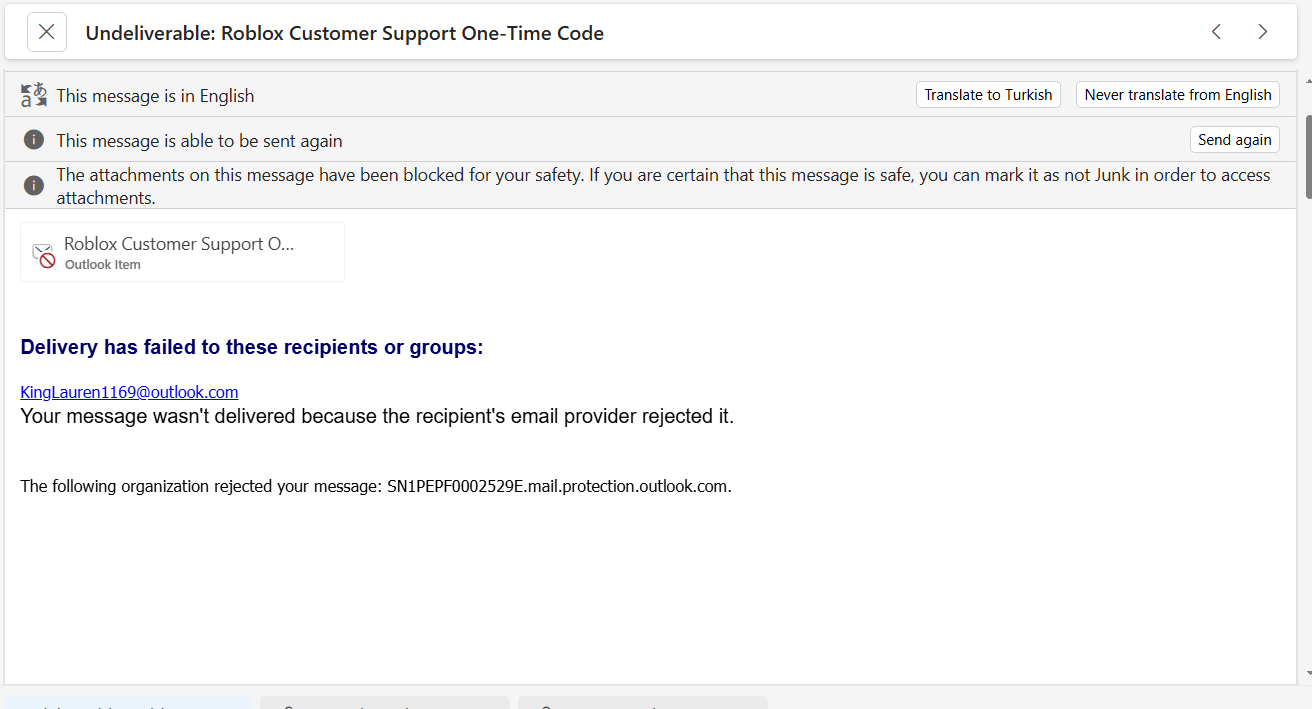Click the scrollbar up arrow
The image size is (1312, 709).
(1308, 79)
